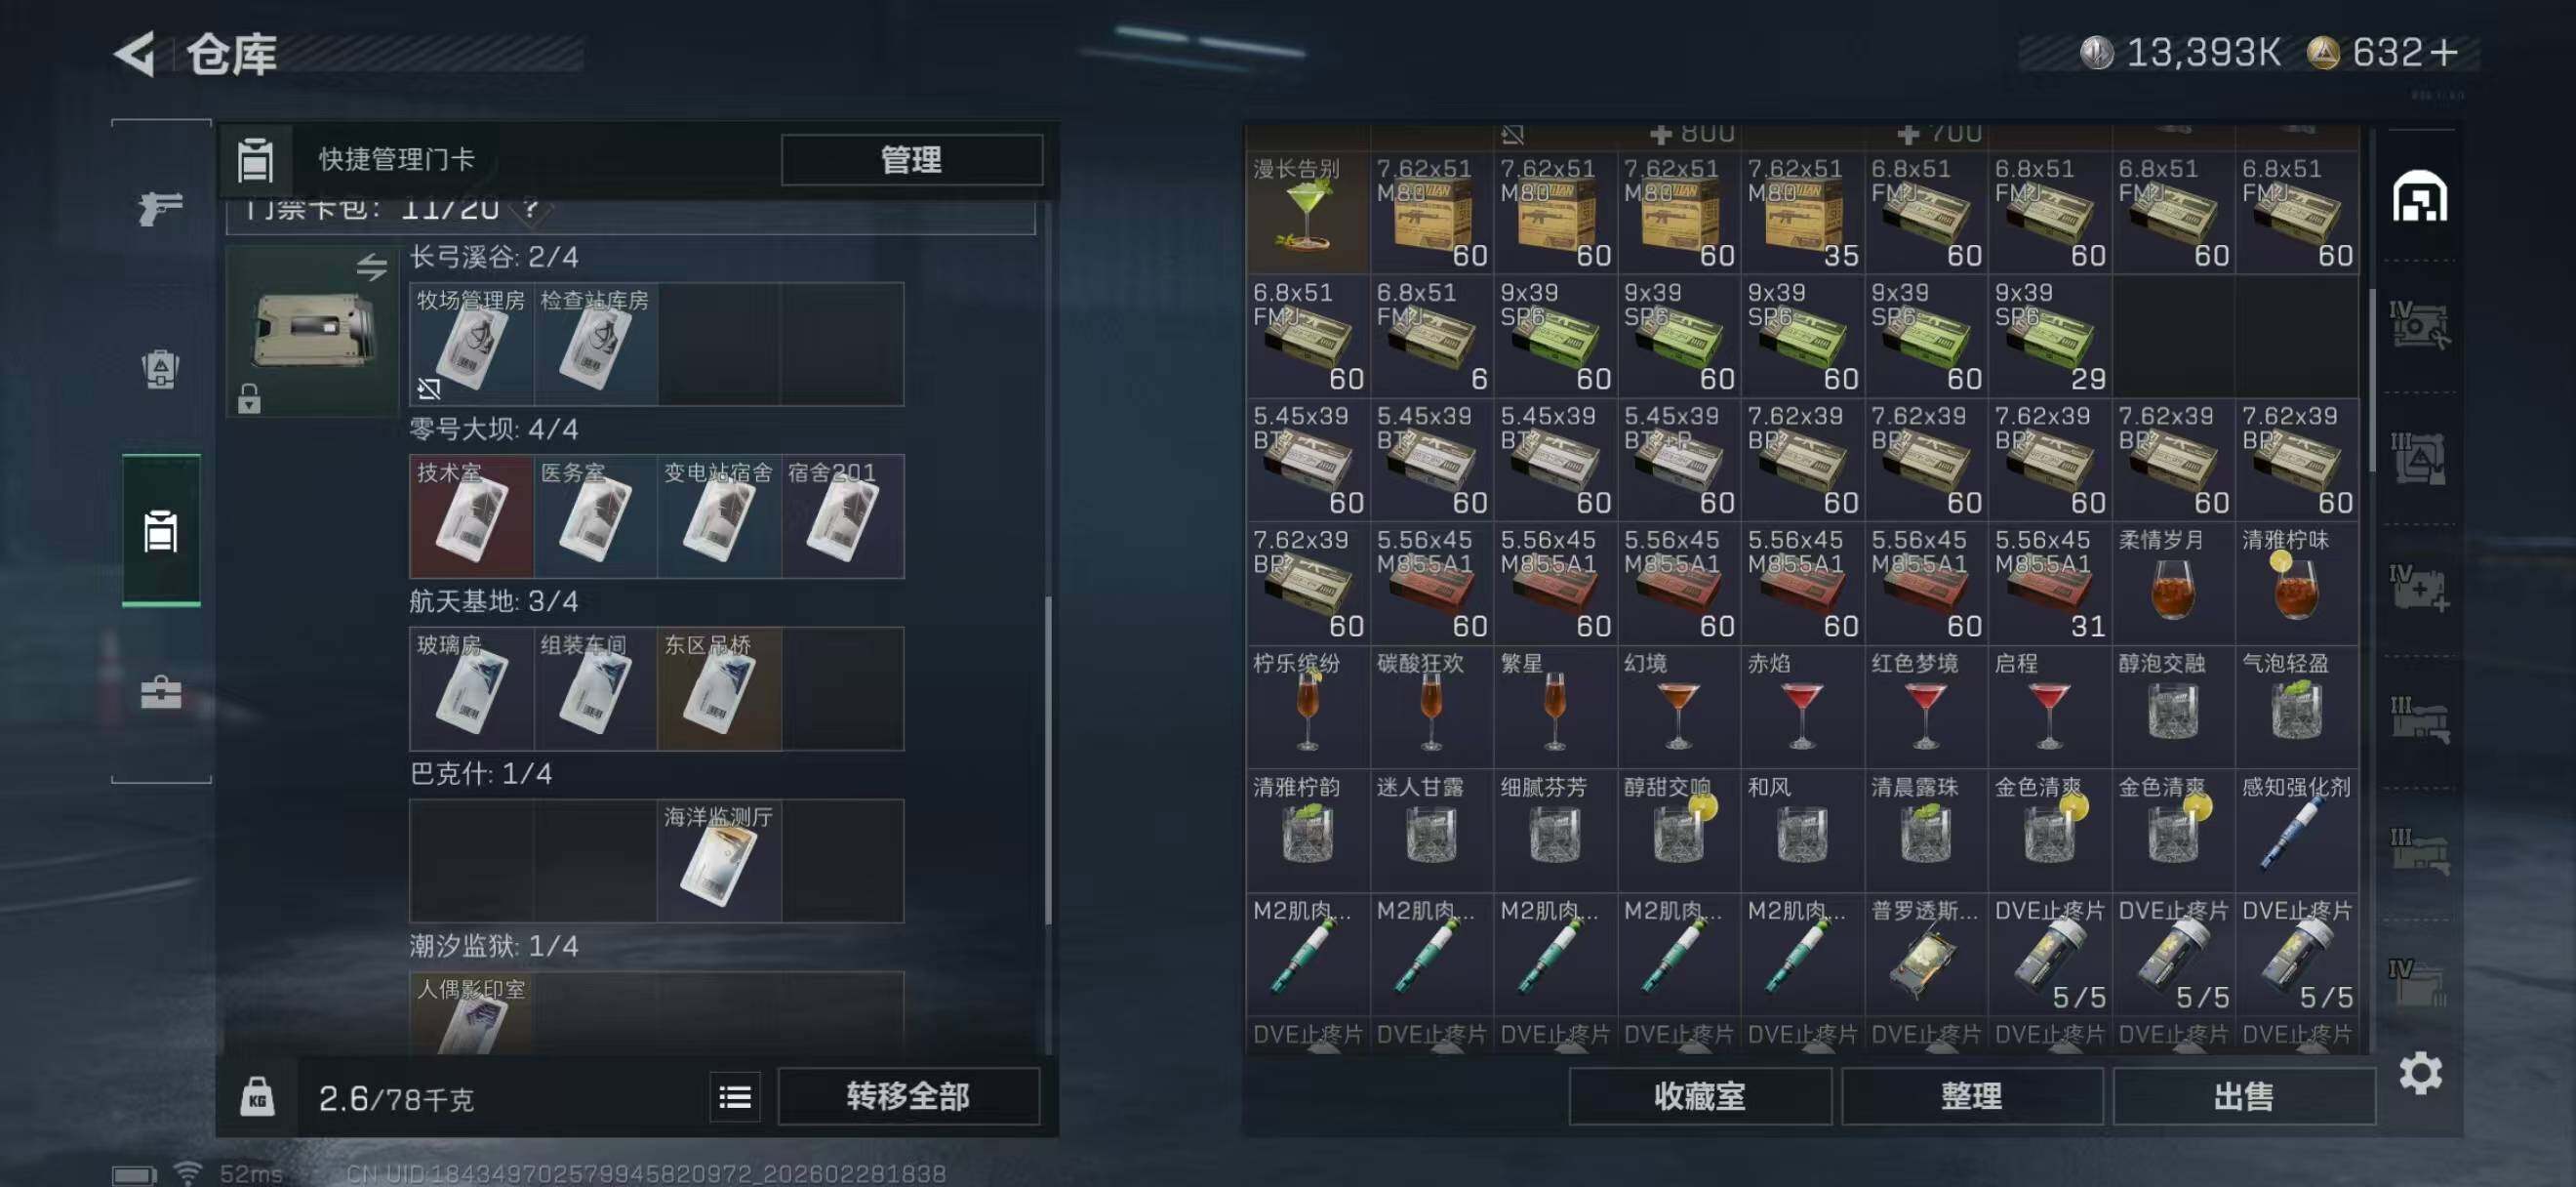The height and width of the screenshot is (1187, 2576).
Task: Open the weapons pistol tab in sidebar
Action: tap(161, 208)
